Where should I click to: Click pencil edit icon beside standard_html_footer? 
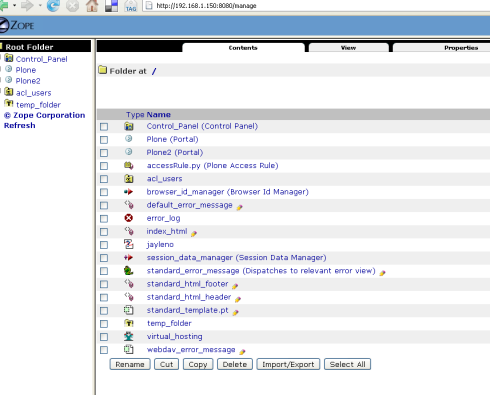pos(235,286)
